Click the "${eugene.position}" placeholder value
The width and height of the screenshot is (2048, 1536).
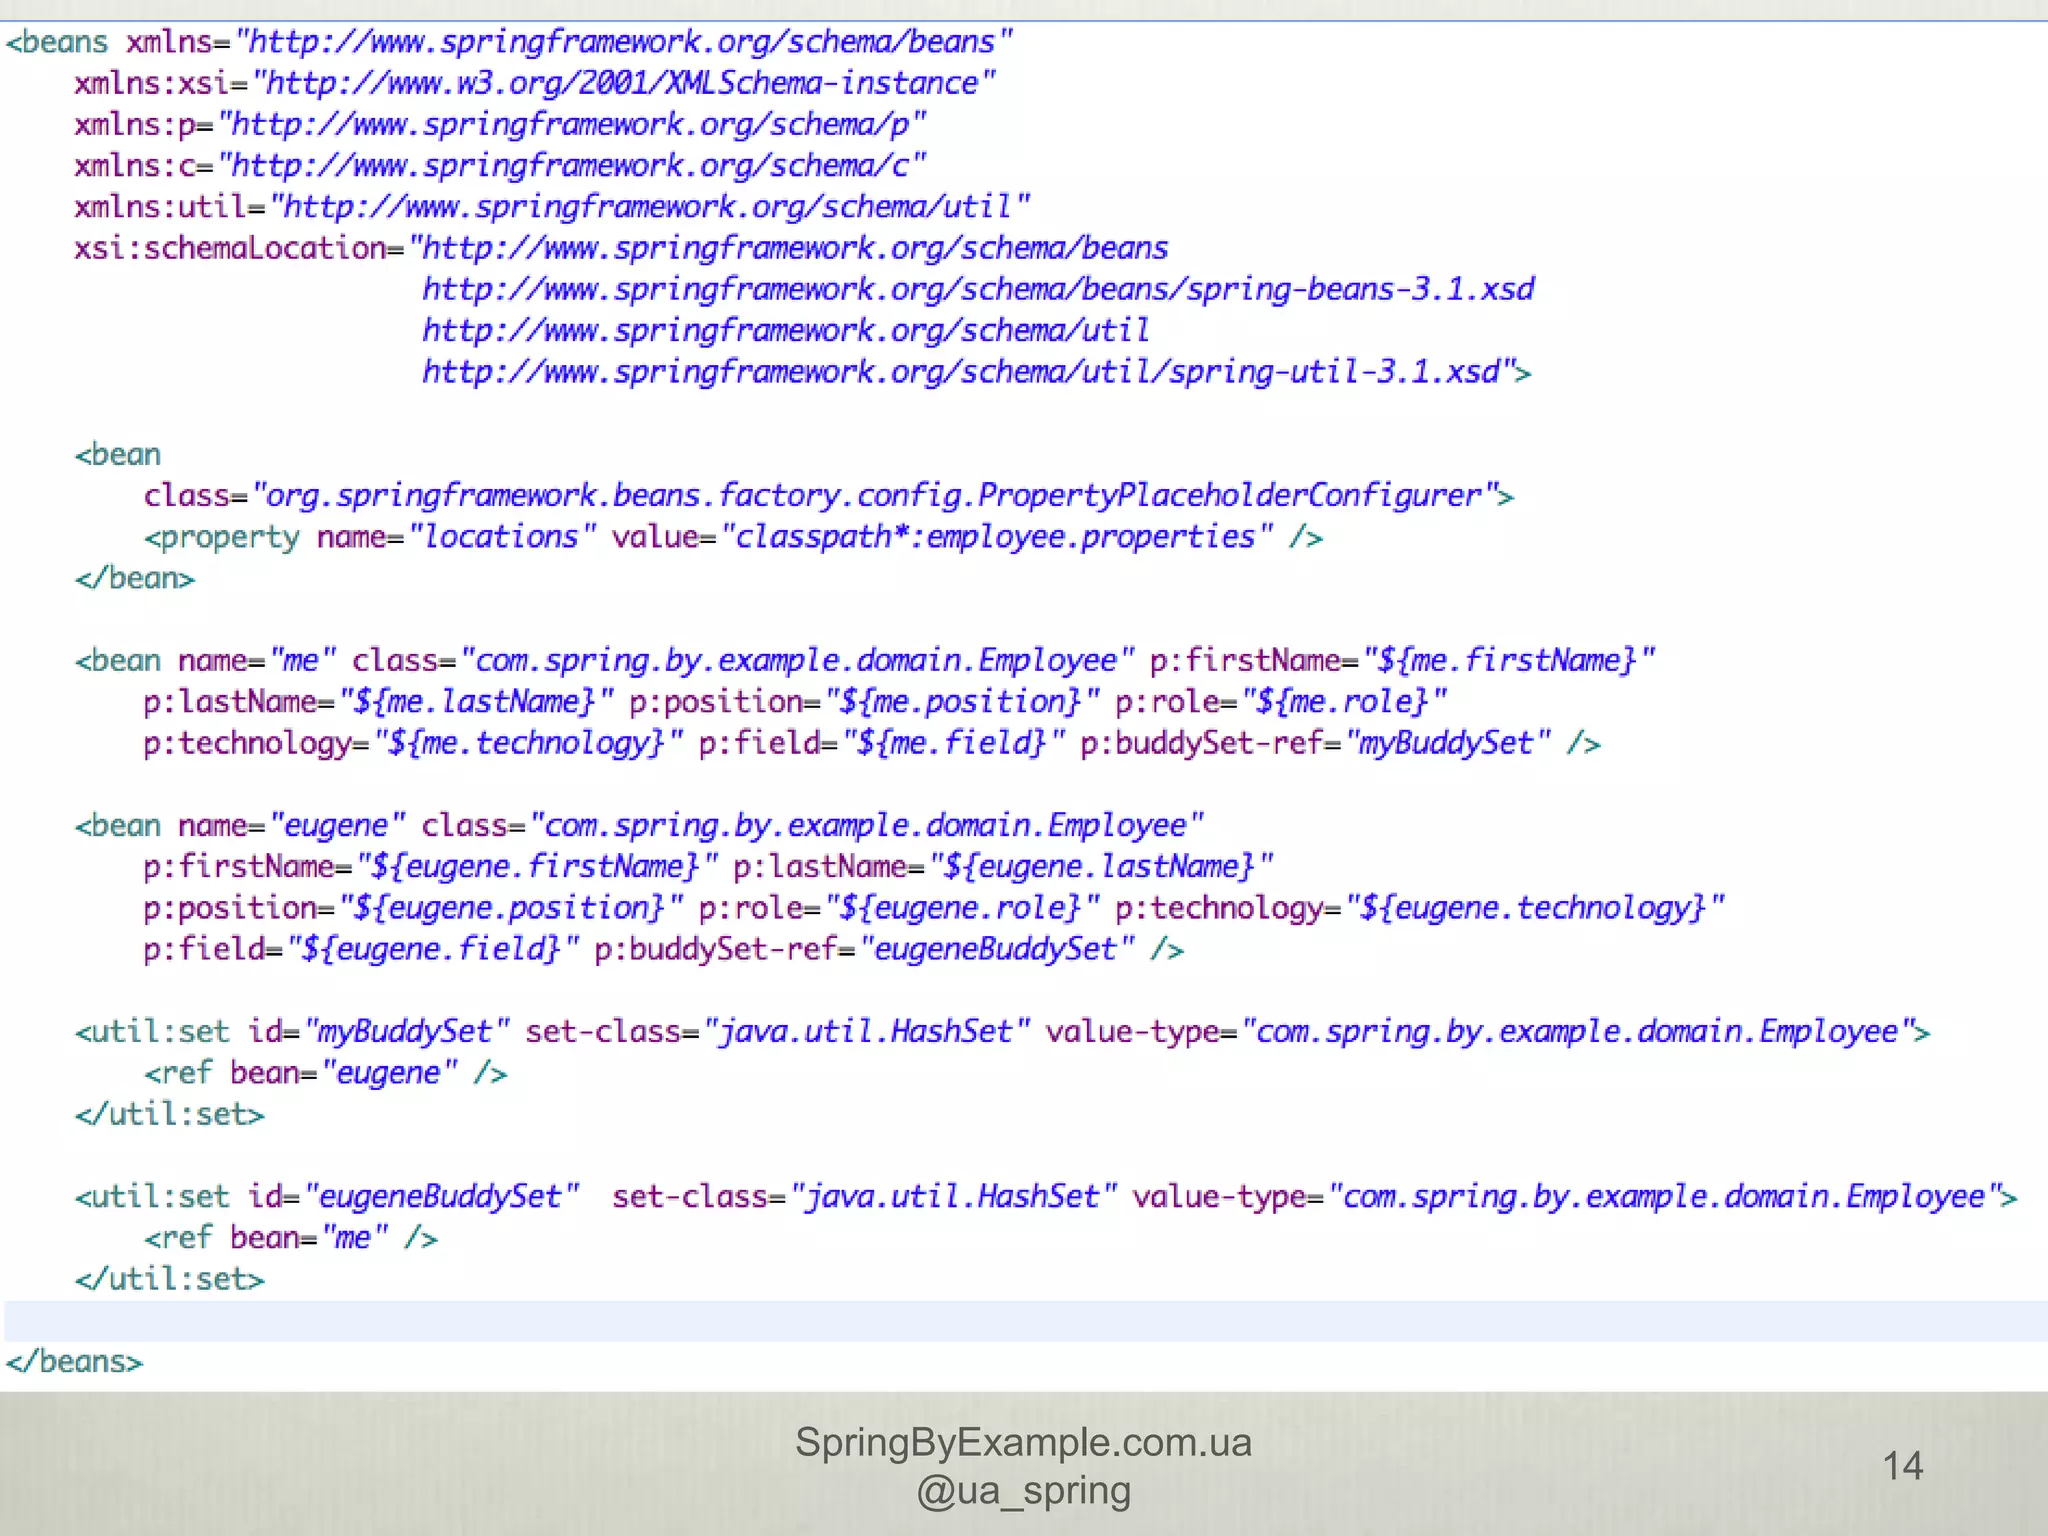tap(511, 908)
